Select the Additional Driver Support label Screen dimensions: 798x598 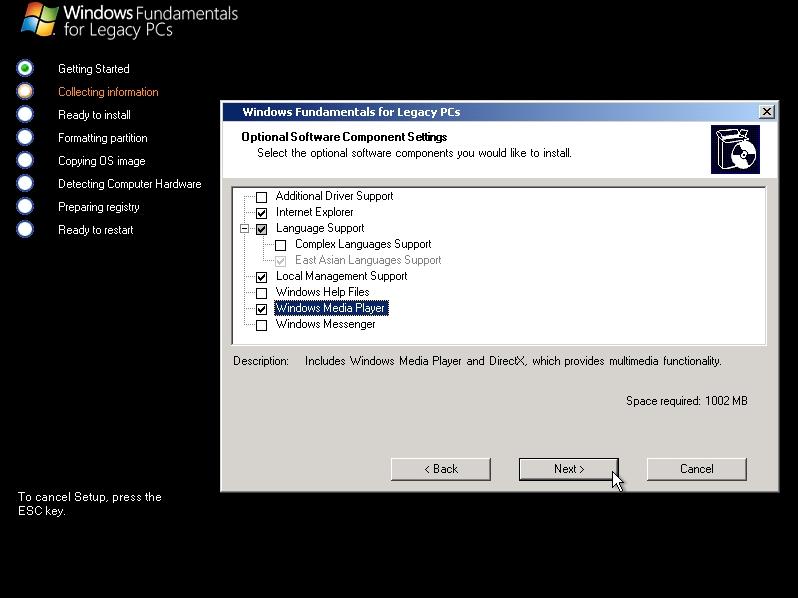click(x=334, y=196)
